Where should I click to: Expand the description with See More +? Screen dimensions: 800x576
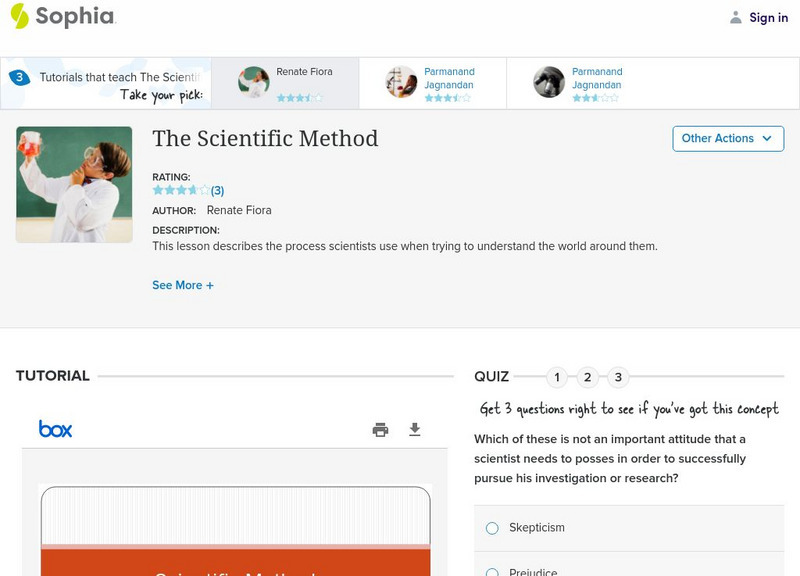click(x=183, y=285)
